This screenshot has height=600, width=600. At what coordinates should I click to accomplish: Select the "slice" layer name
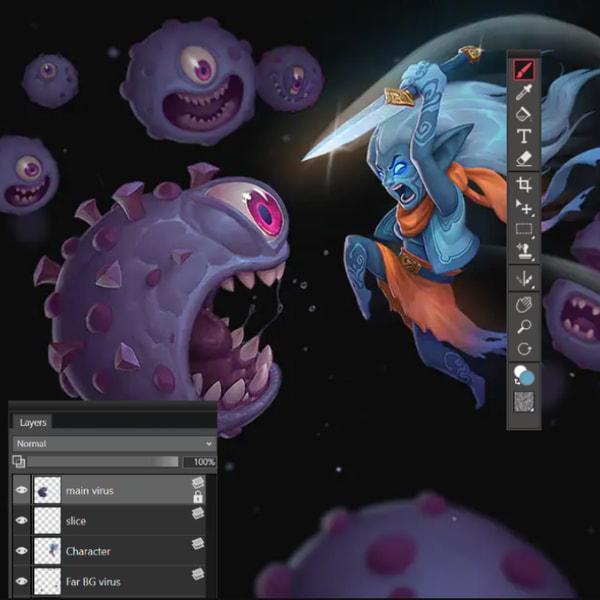(75, 521)
